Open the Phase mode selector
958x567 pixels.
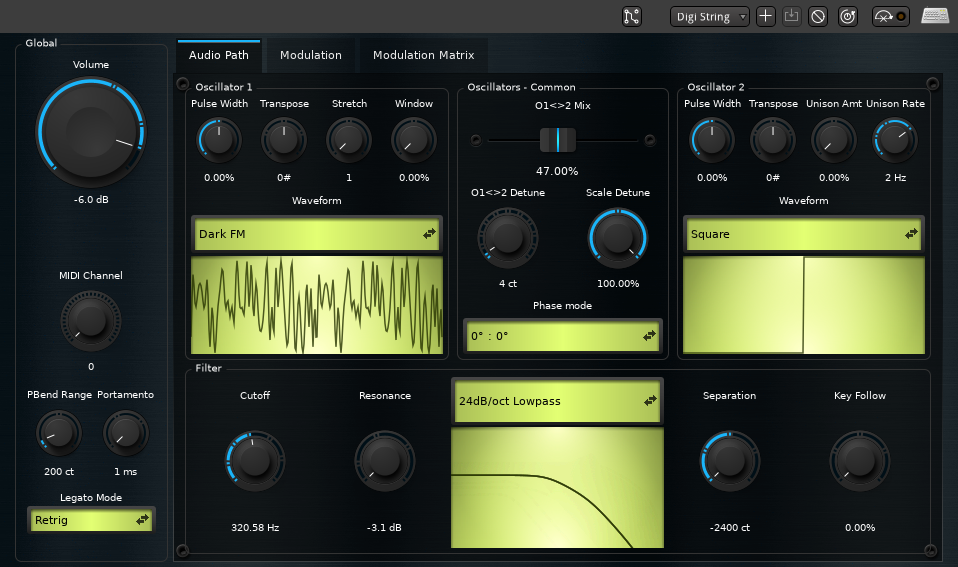561,336
